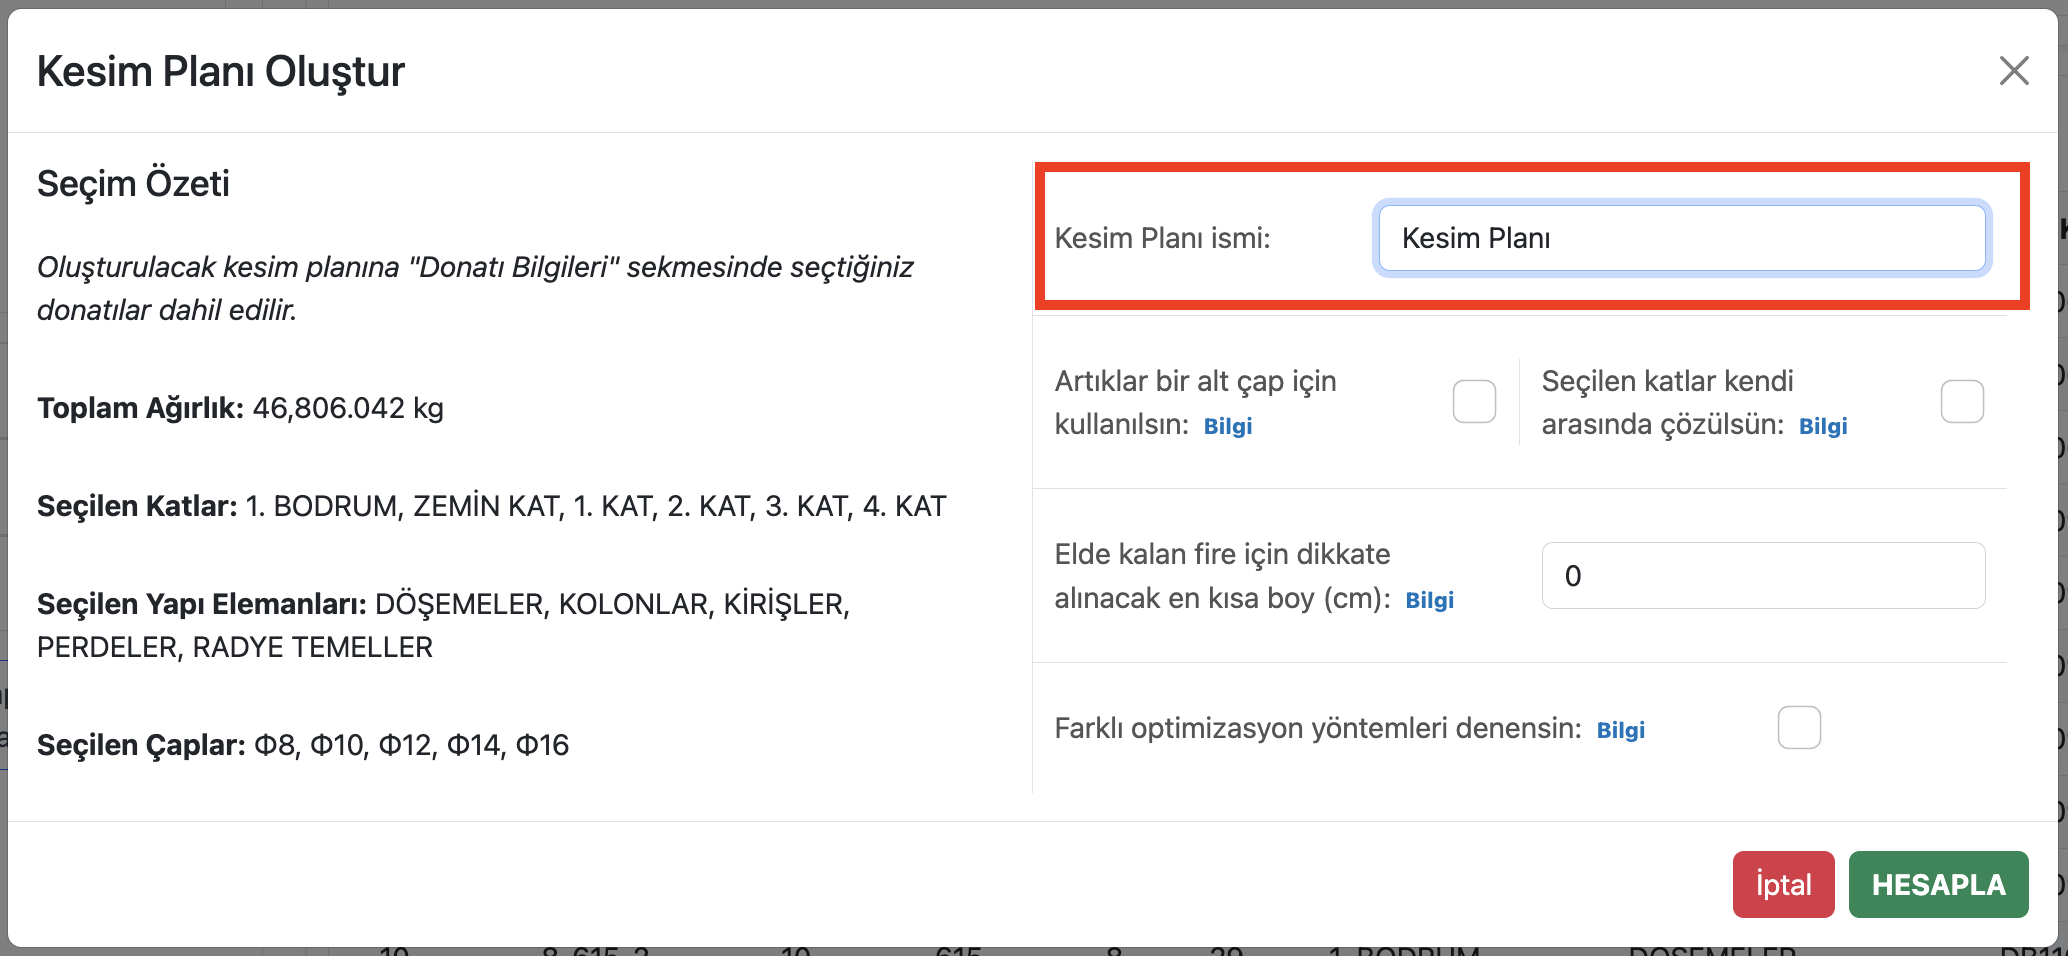This screenshot has height=956, width=2068.
Task: Click the Kesim Planı ismi text field
Action: tap(1681, 238)
